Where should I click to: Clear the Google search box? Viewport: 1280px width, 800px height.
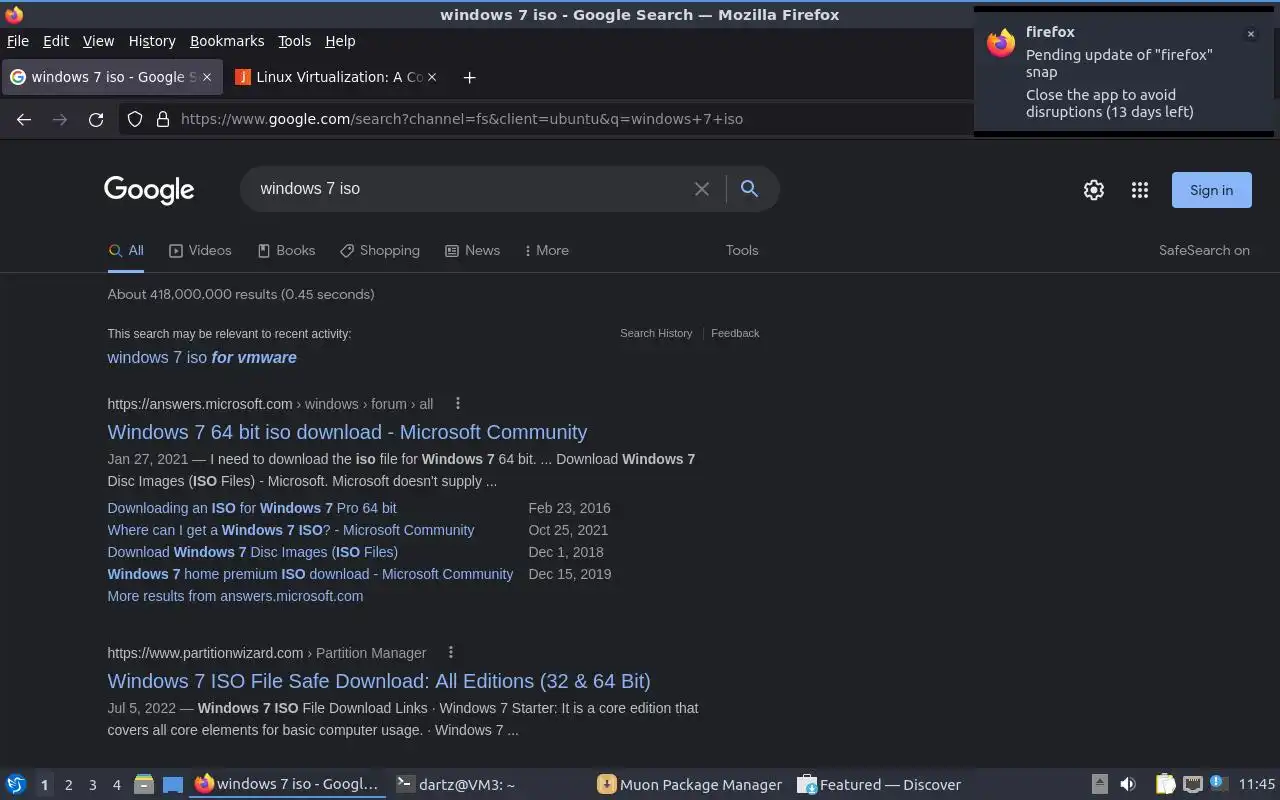(x=702, y=189)
